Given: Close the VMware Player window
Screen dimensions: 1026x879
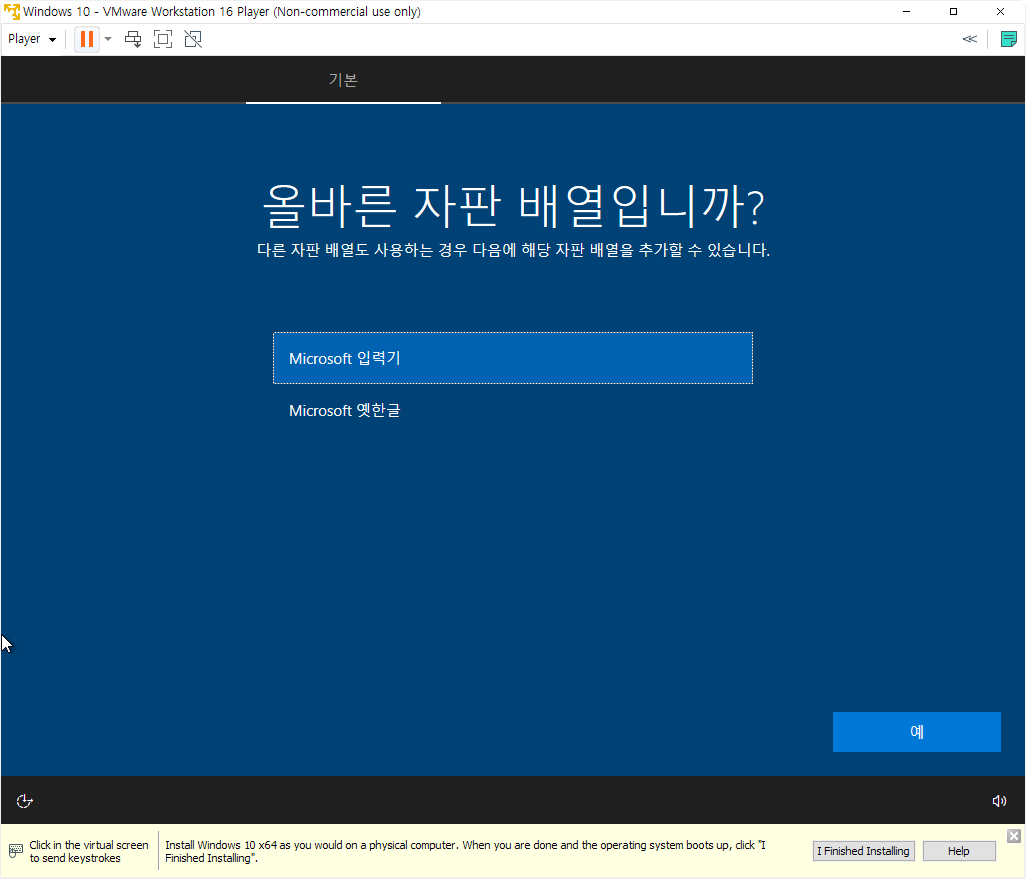Looking at the screenshot, I should [1000, 12].
